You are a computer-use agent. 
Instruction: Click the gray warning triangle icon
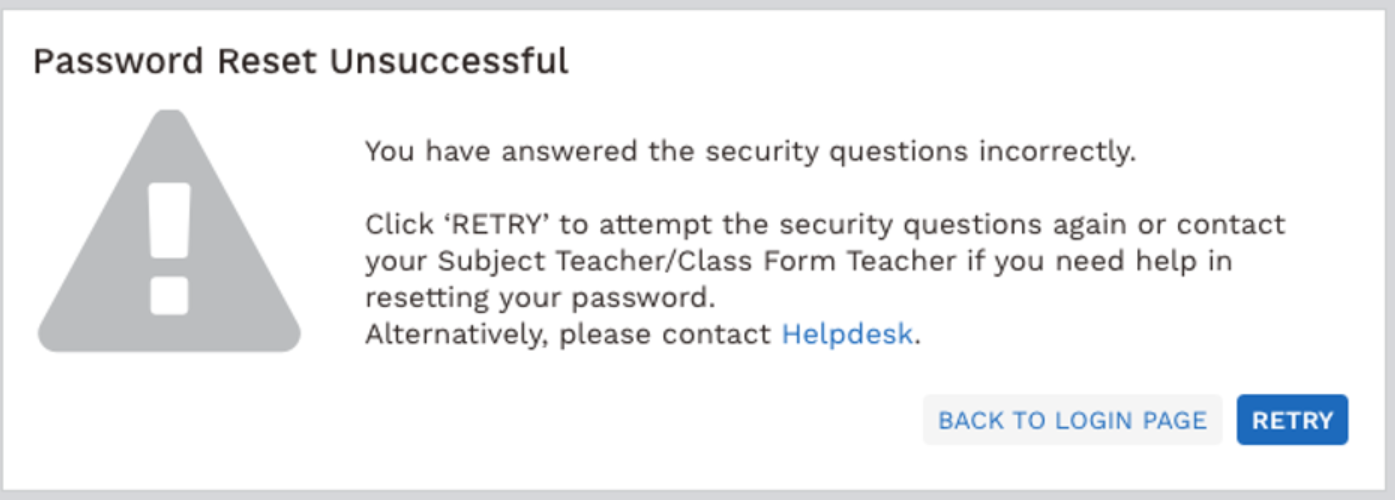coord(169,231)
